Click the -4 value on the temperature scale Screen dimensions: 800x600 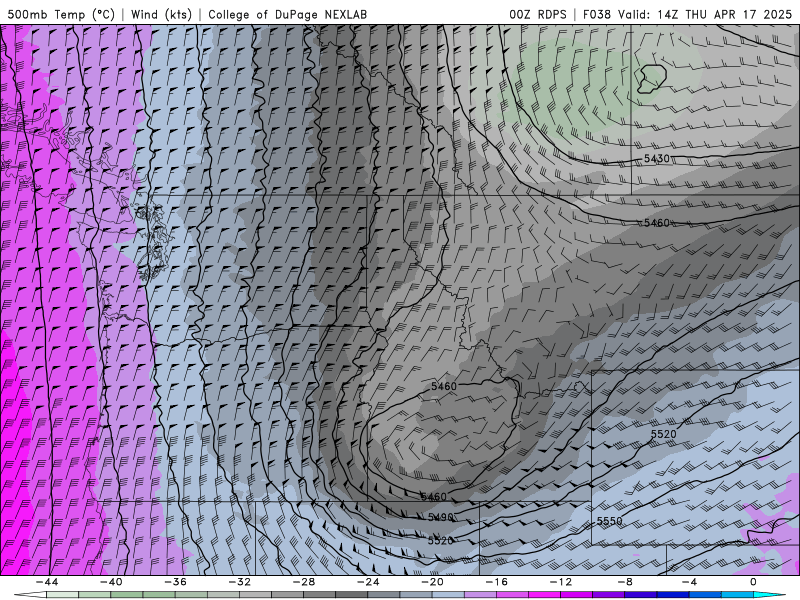pyautogui.click(x=689, y=582)
